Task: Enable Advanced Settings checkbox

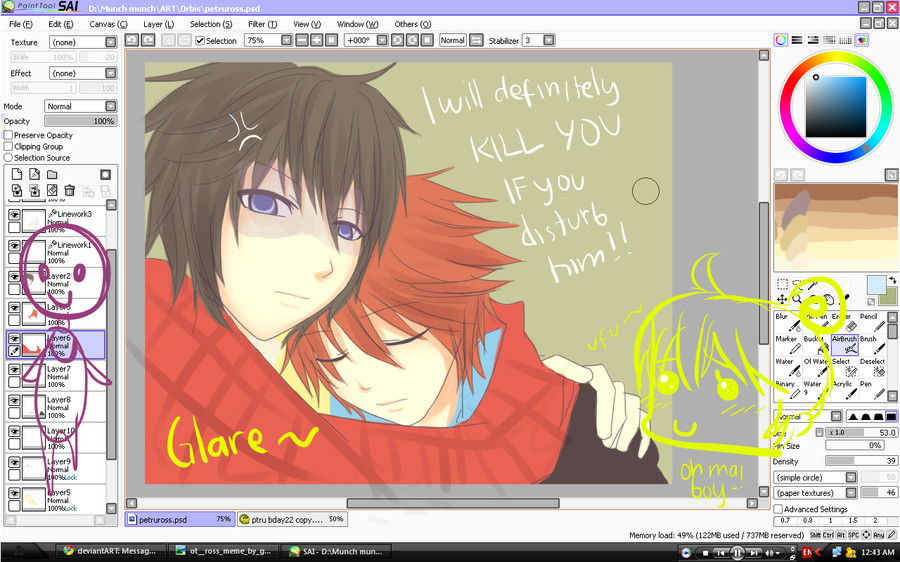Action: (x=778, y=509)
